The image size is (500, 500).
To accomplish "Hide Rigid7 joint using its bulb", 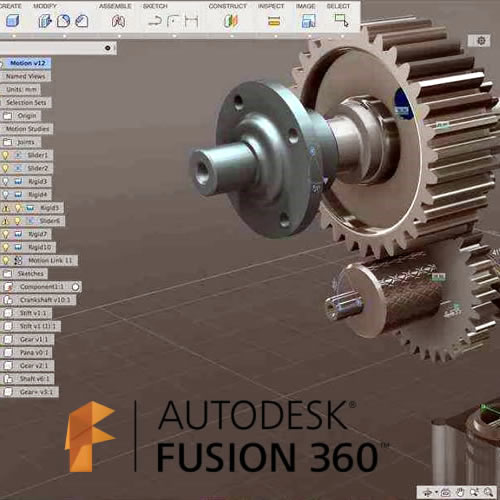I will pyautogui.click(x=6, y=234).
